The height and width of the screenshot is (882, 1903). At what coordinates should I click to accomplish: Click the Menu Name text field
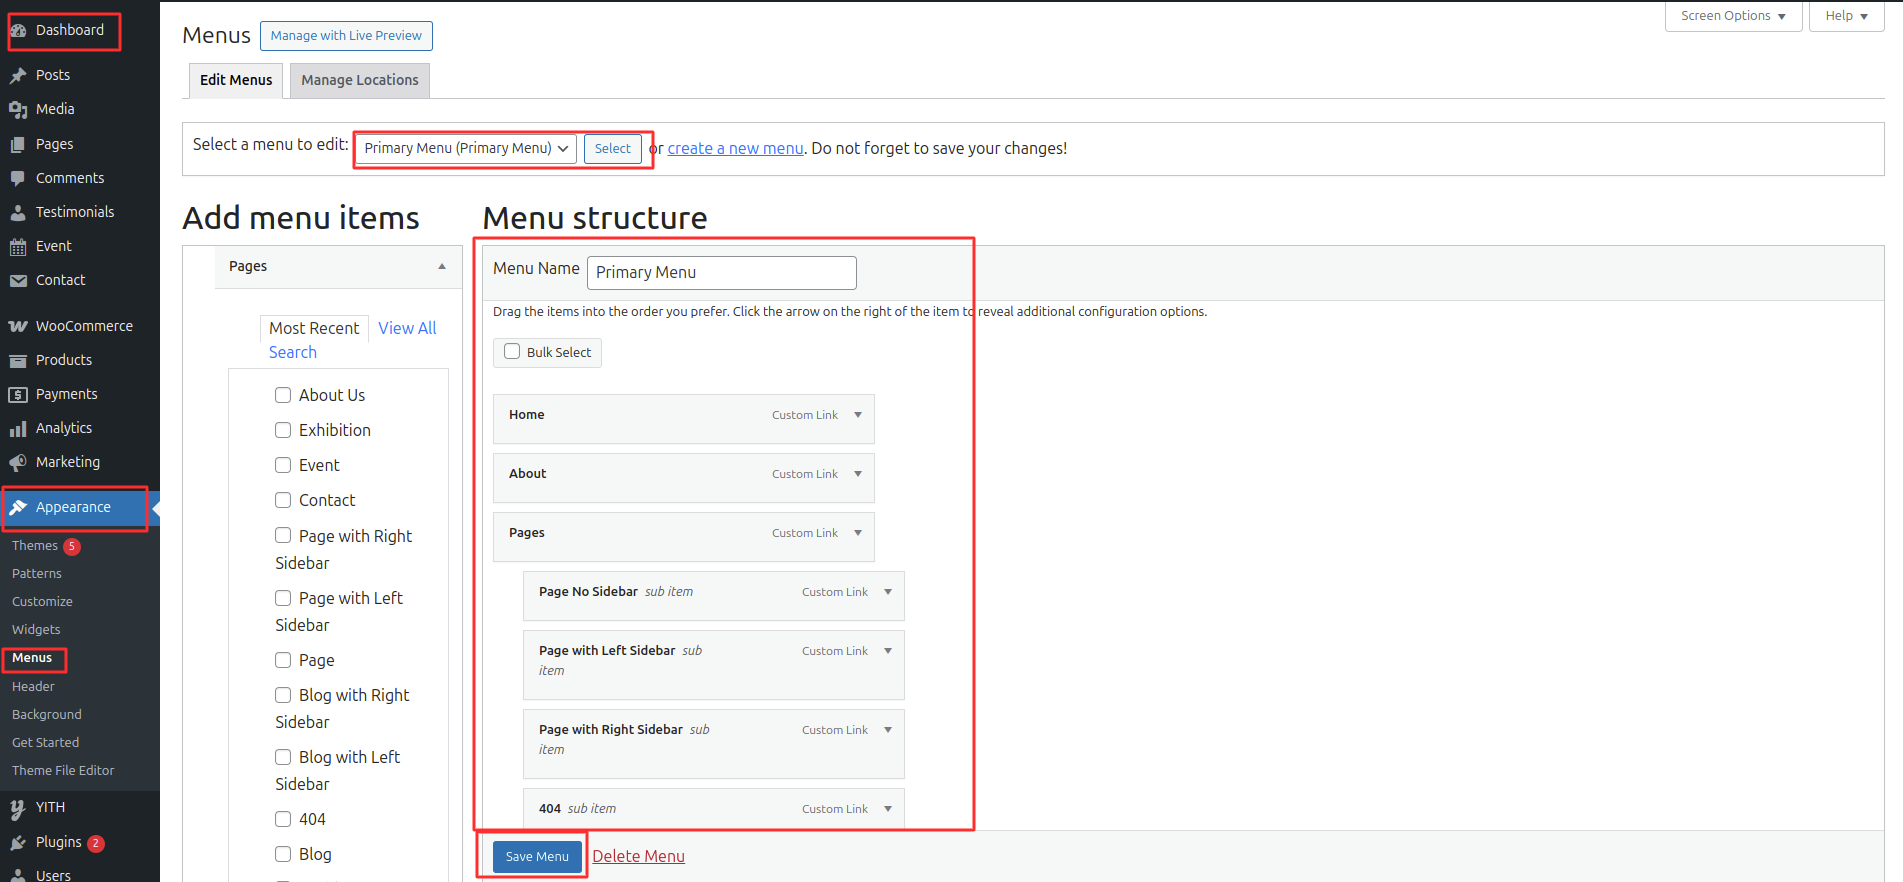tap(721, 272)
